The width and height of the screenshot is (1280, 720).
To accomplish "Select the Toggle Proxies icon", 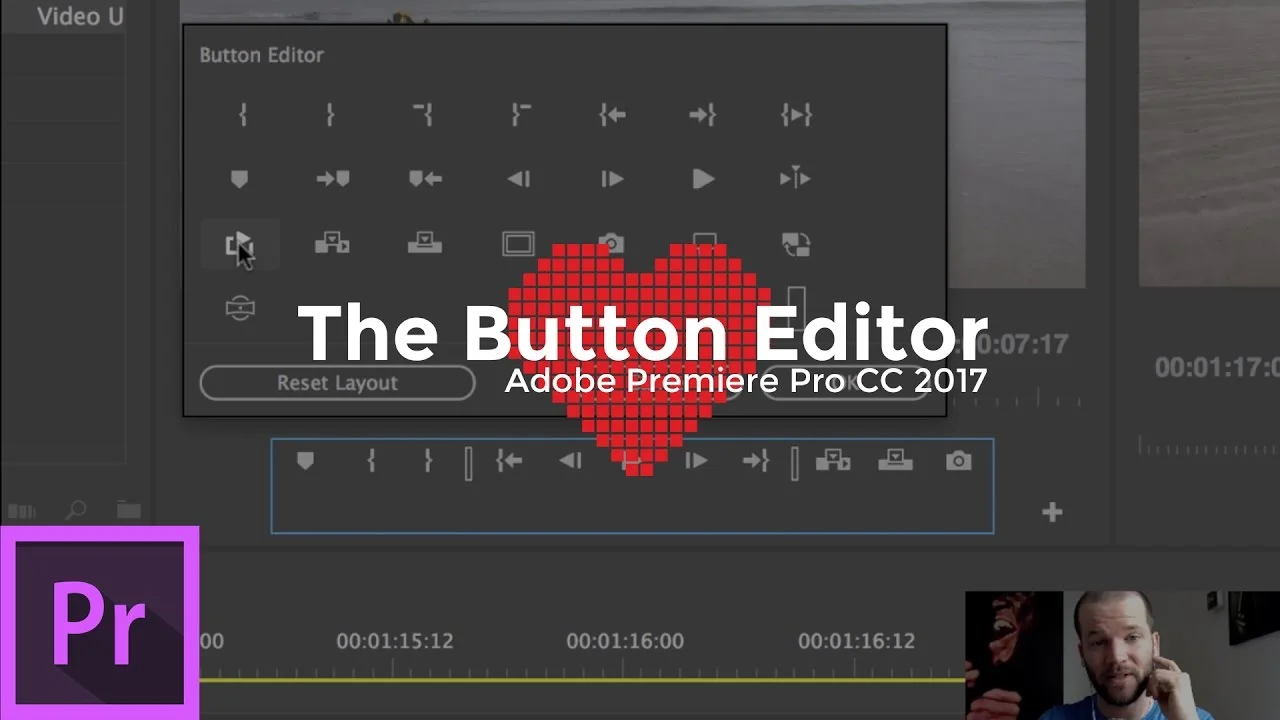I will [x=796, y=243].
